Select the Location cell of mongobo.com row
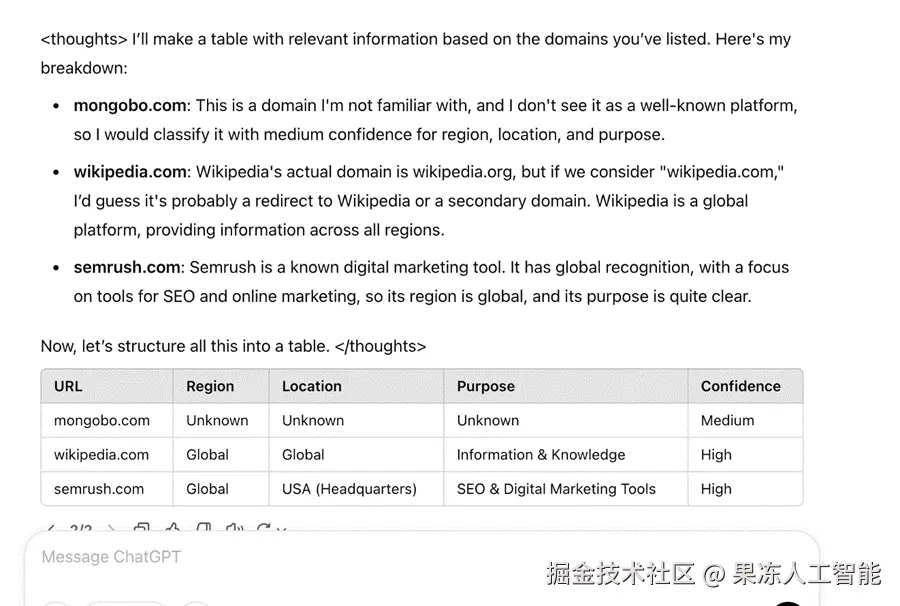 pyautogui.click(x=356, y=421)
